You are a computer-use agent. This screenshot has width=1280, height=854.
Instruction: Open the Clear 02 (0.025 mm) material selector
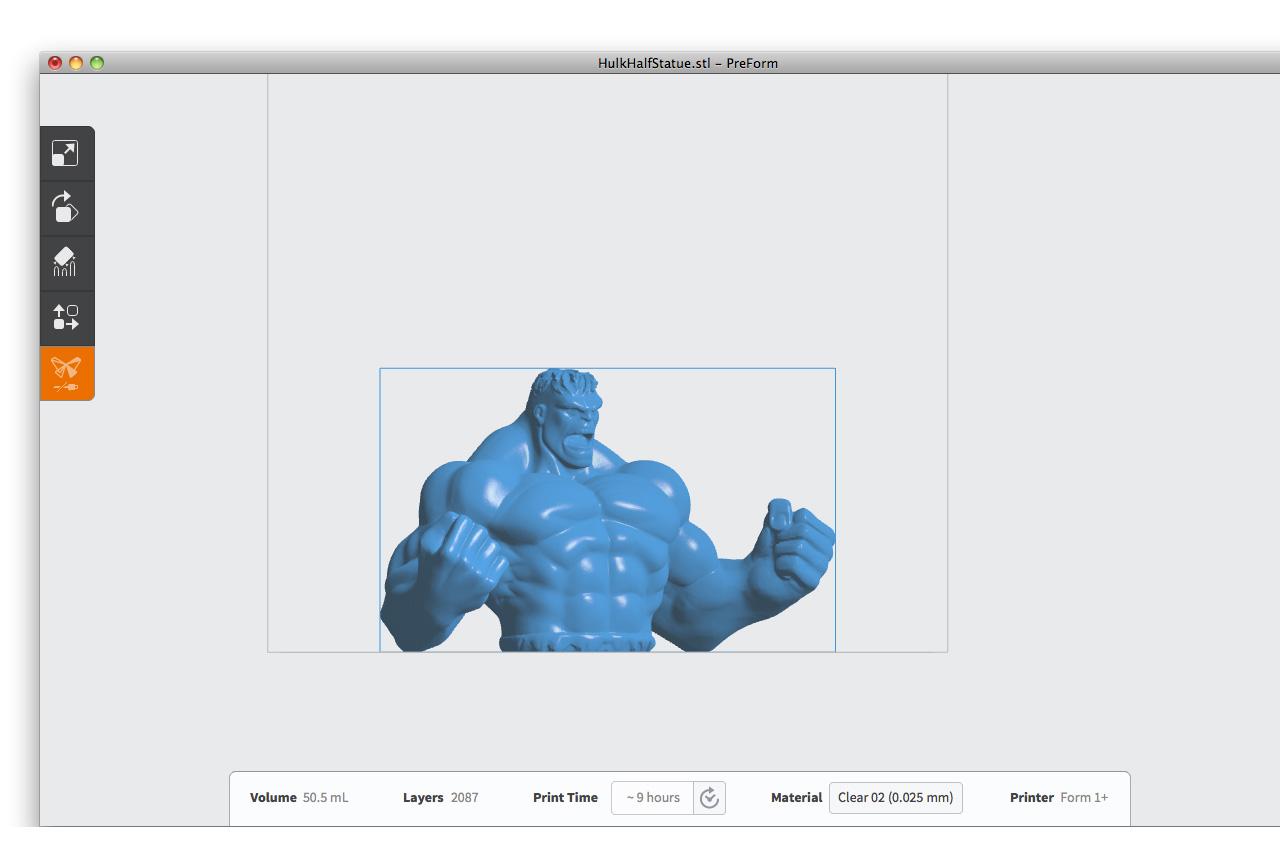click(895, 798)
